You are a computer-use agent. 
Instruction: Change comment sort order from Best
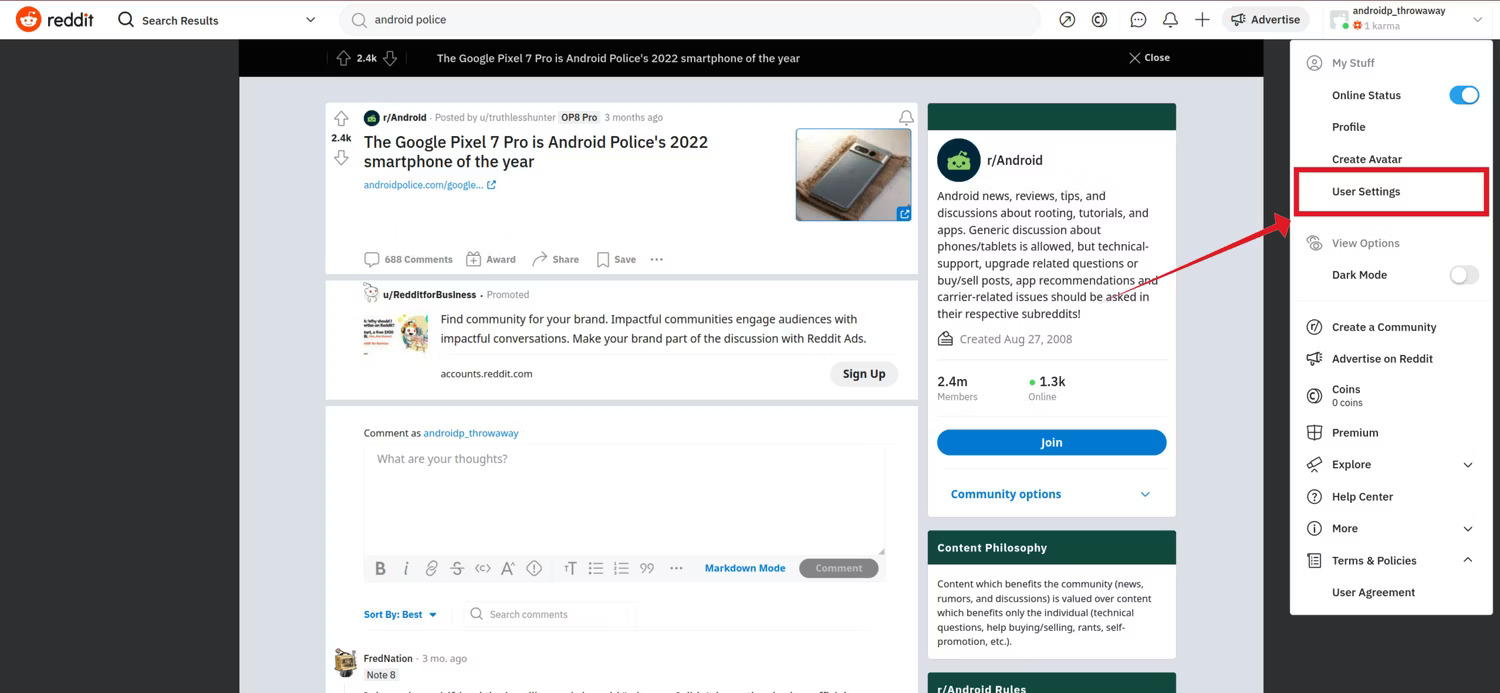pos(400,614)
